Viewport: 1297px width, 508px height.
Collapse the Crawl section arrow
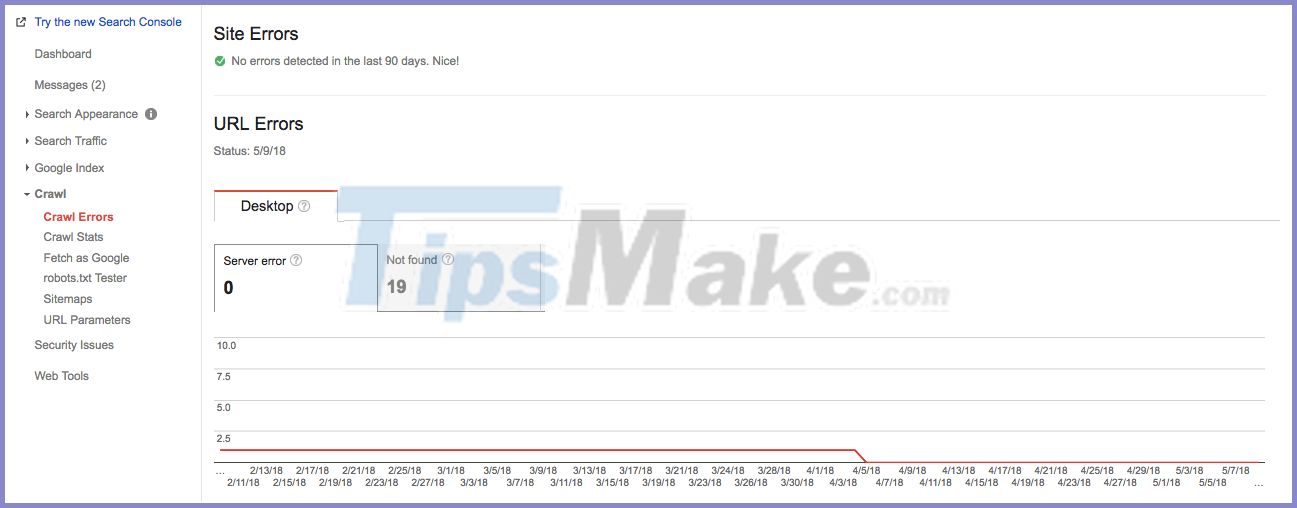[27, 194]
